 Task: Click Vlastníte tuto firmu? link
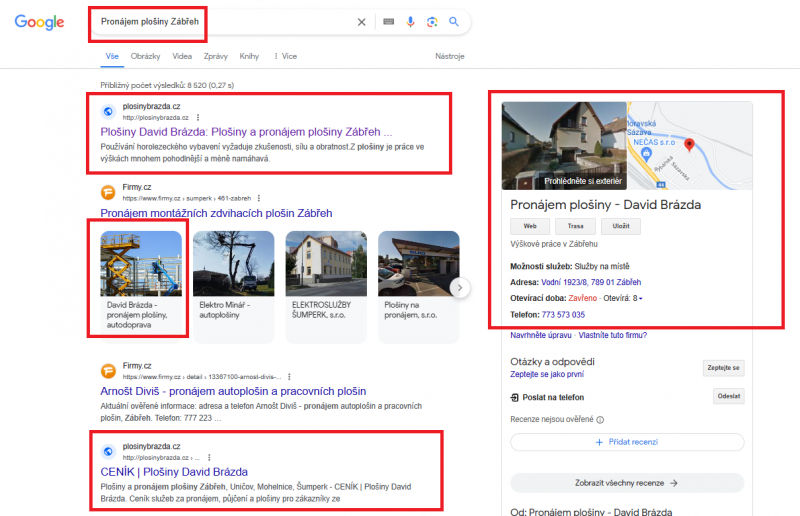[x=613, y=335]
